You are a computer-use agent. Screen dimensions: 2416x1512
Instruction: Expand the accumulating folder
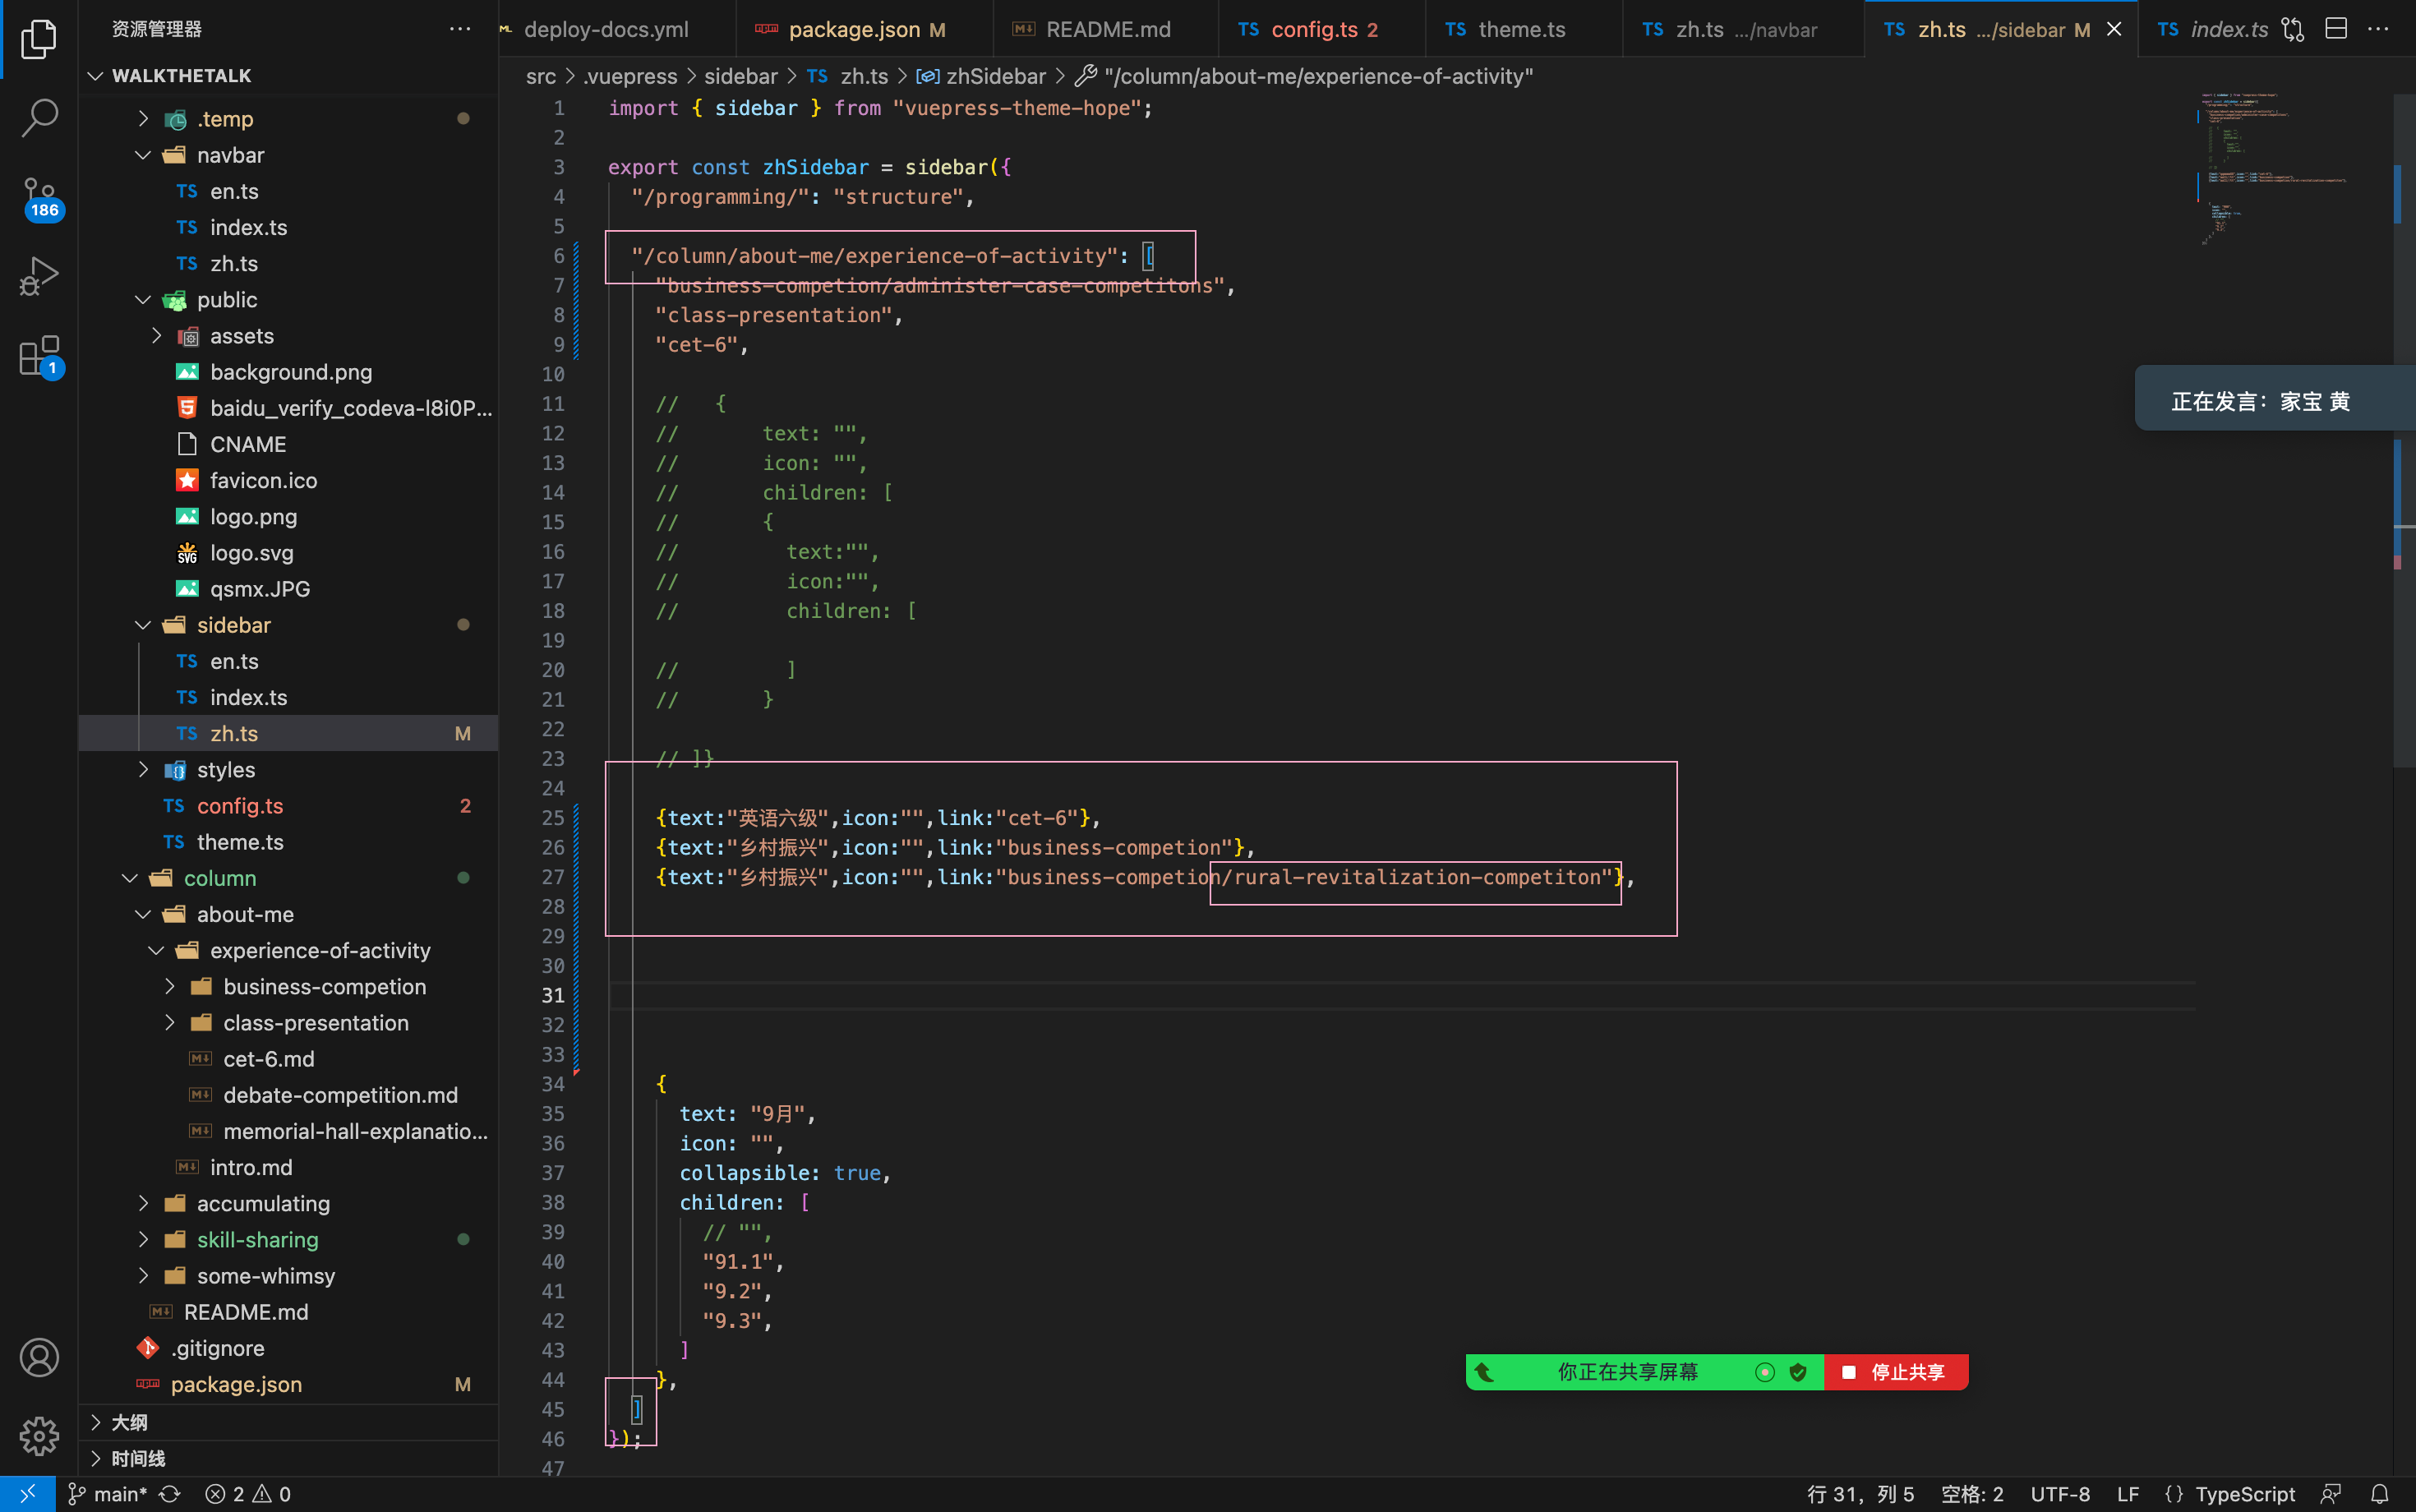coord(143,1204)
